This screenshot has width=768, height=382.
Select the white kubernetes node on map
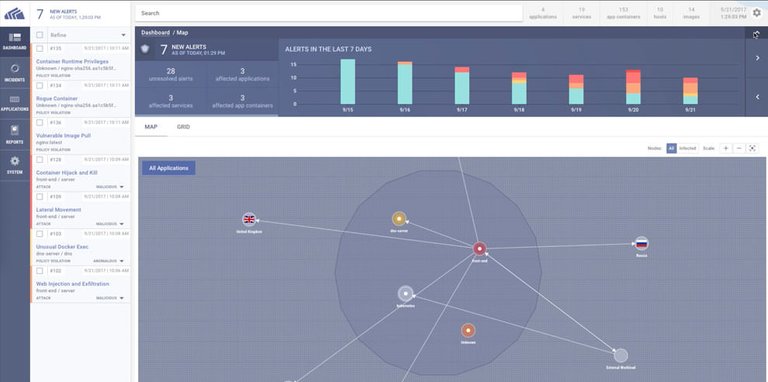point(406,294)
